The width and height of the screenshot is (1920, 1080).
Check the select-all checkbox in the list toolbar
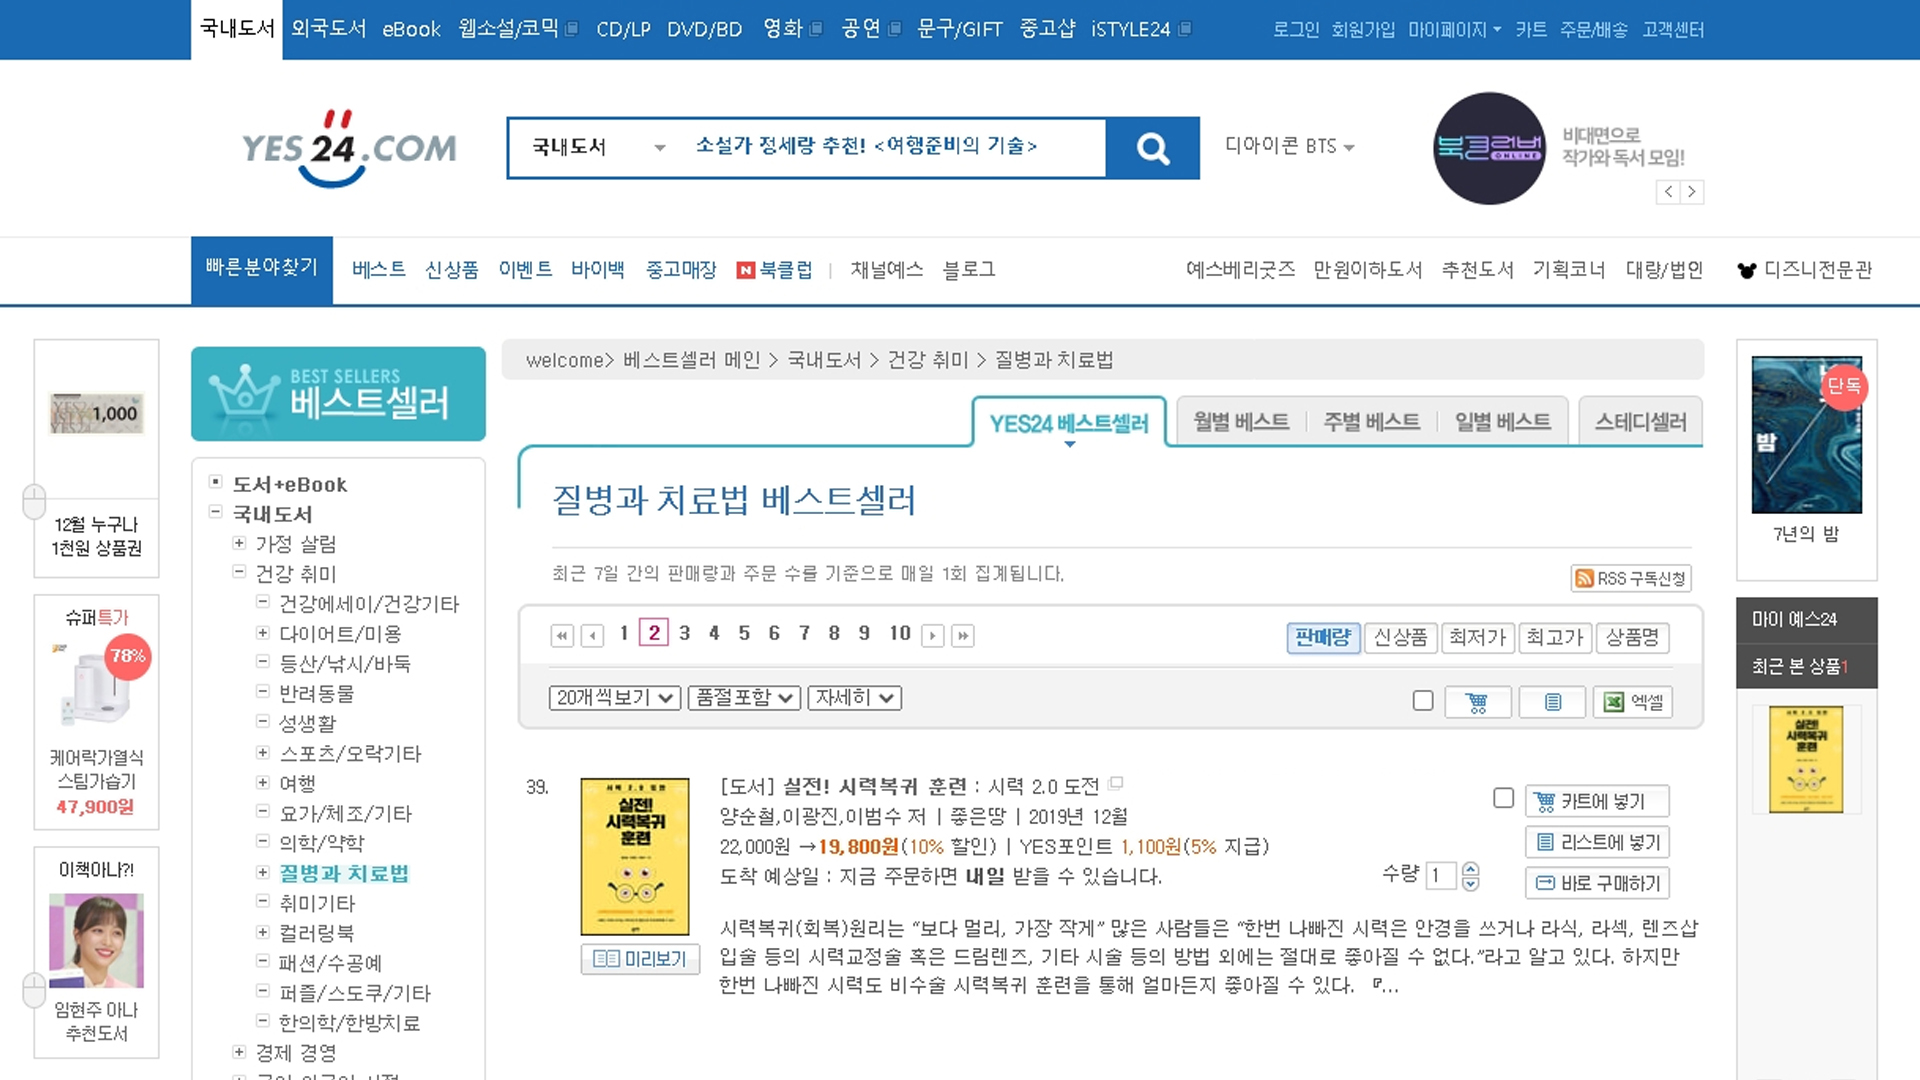1423,701
